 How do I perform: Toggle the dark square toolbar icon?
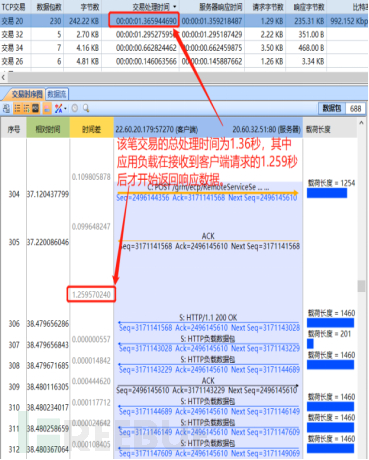coord(35,108)
